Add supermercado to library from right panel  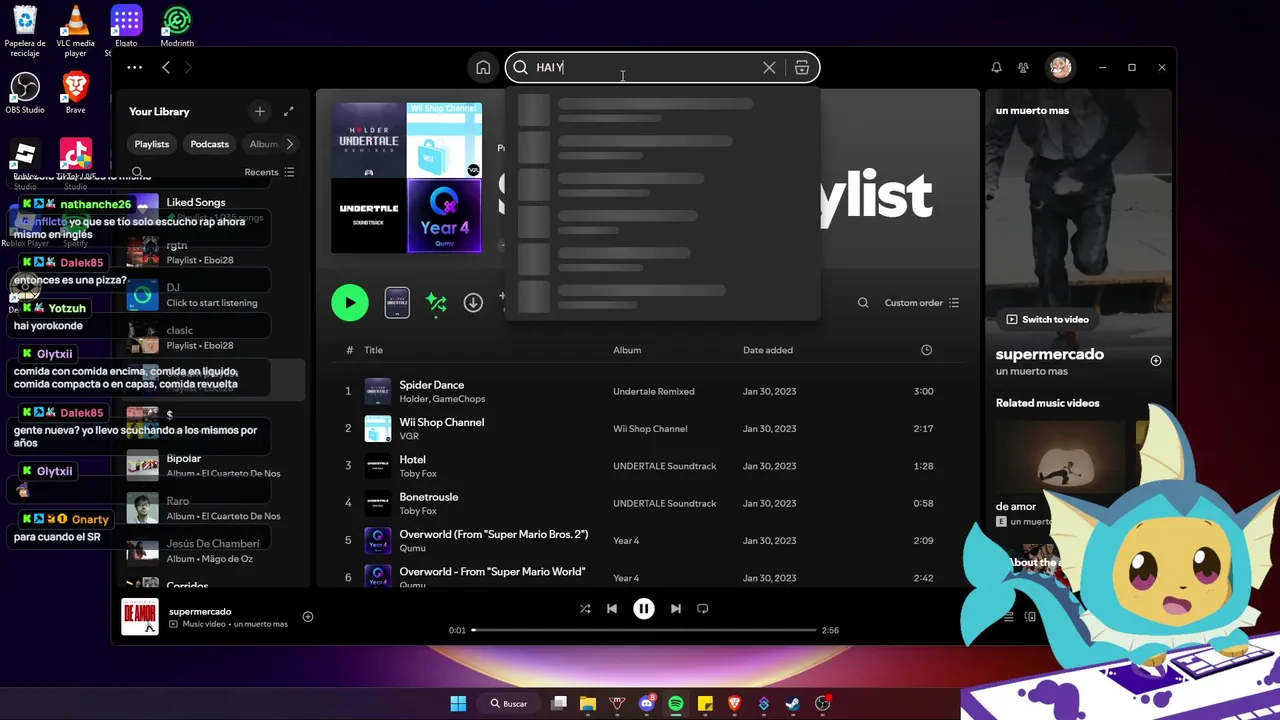pos(1156,360)
